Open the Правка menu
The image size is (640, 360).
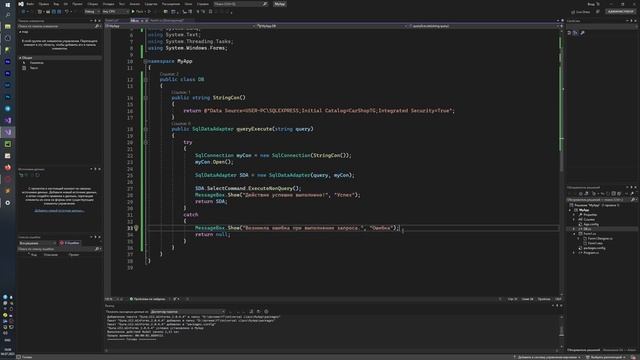tap(44, 4)
